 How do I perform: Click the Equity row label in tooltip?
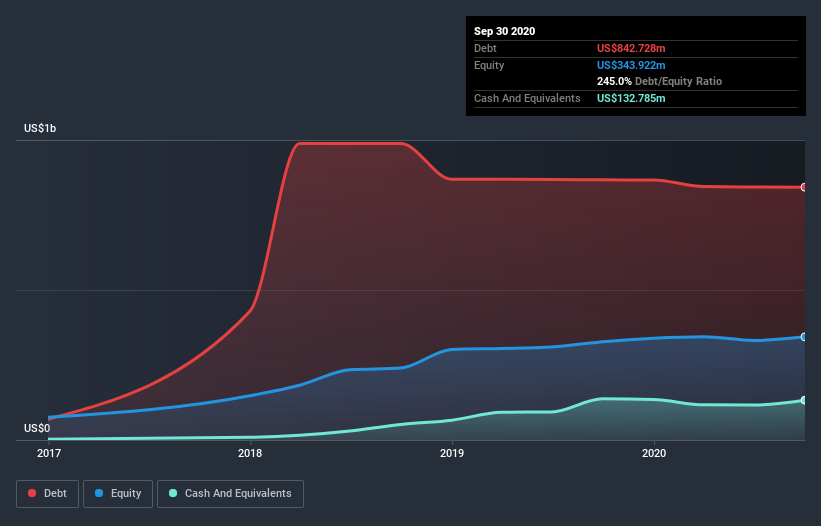tap(489, 65)
